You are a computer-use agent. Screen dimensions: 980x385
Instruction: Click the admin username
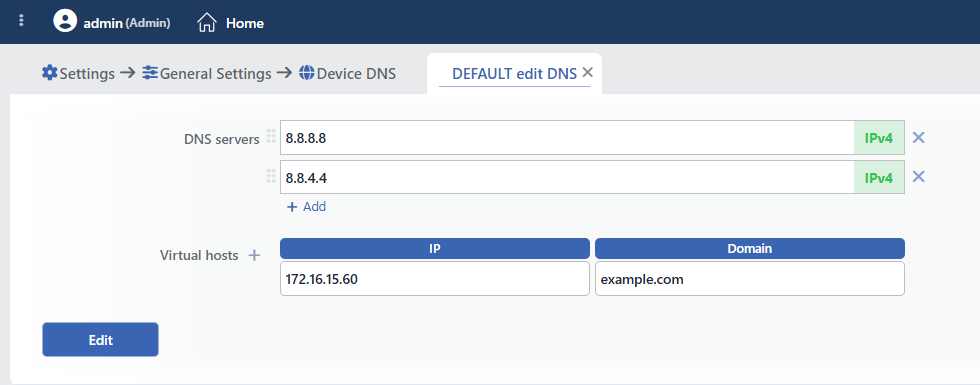pos(103,23)
